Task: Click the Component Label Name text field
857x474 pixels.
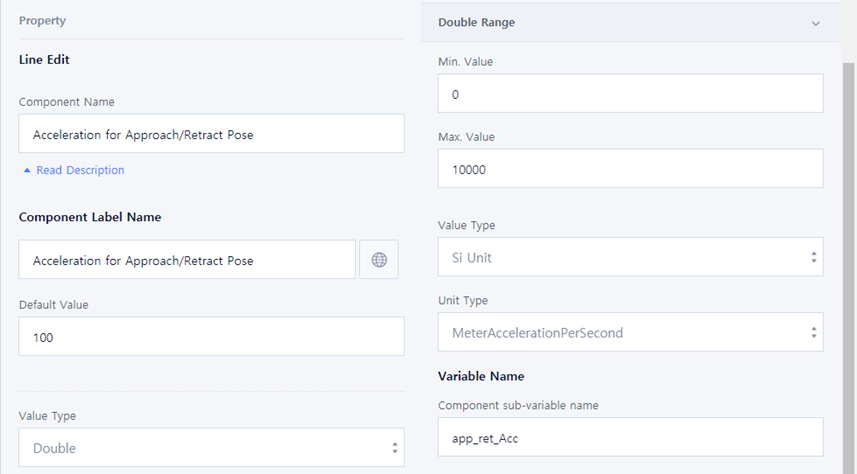Action: click(x=187, y=260)
